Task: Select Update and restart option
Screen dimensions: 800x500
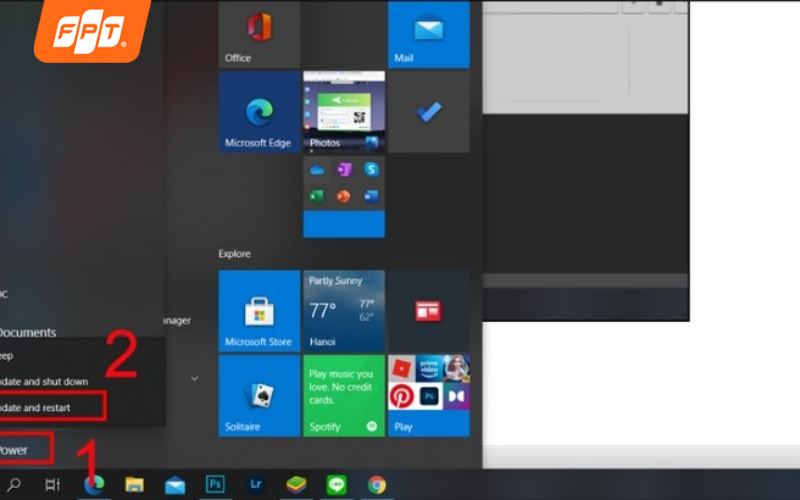Action: 53,407
